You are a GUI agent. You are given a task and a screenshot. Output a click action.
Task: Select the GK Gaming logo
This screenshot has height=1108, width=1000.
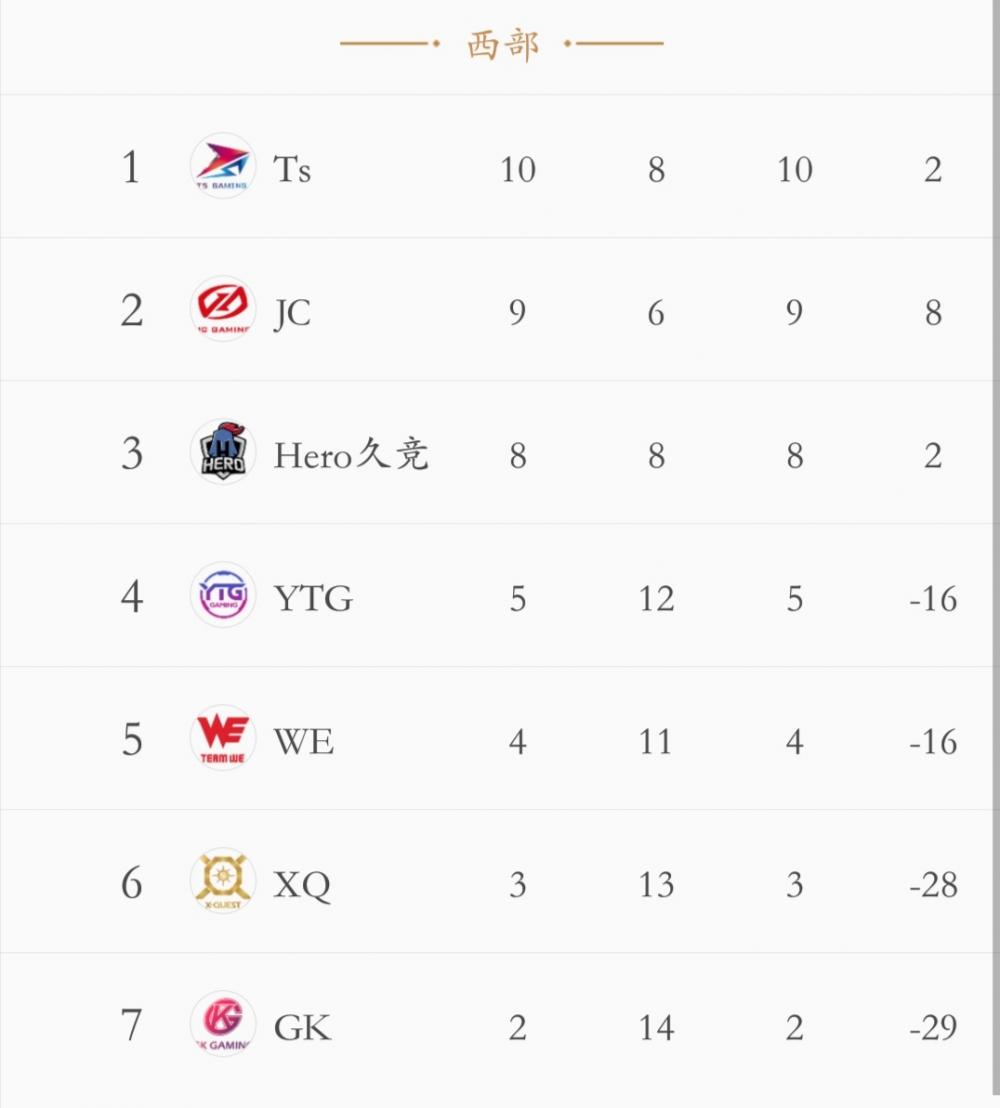(x=222, y=1024)
